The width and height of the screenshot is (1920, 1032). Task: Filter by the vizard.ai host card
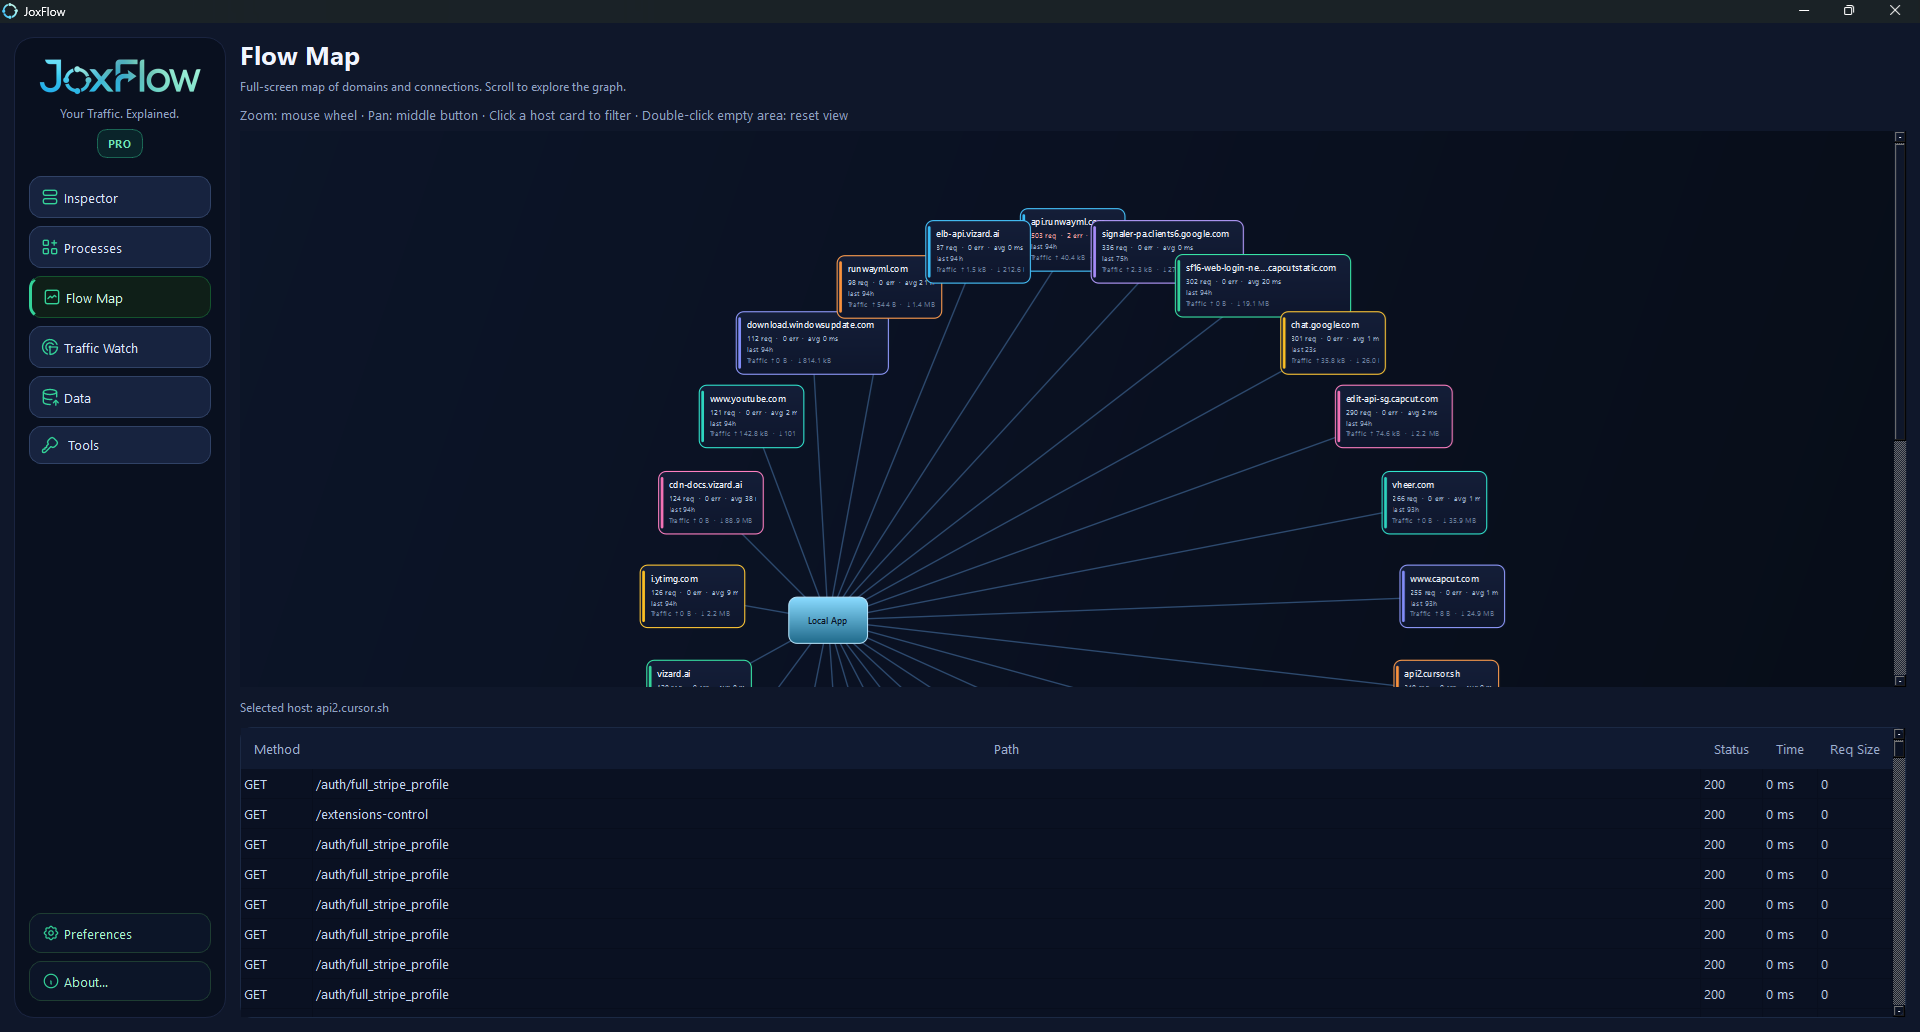(x=699, y=674)
